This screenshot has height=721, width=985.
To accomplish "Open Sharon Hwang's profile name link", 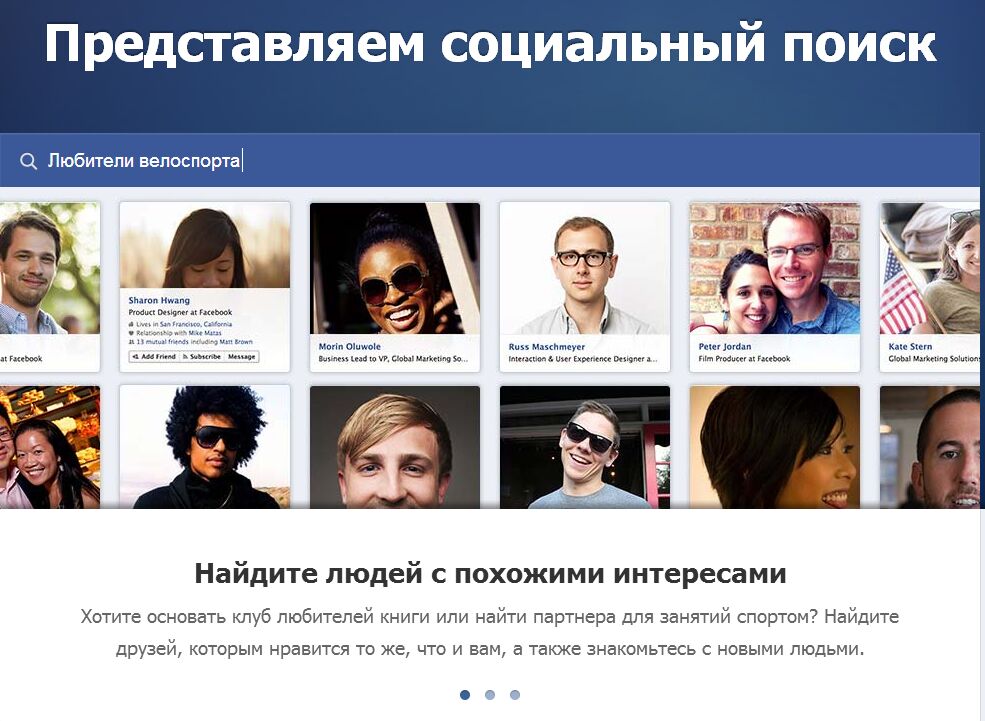I will coord(159,300).
